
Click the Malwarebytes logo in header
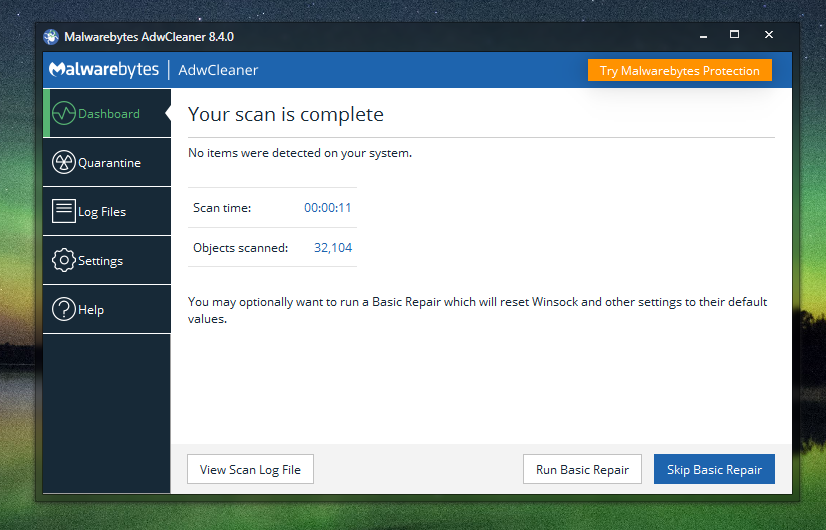coord(104,70)
